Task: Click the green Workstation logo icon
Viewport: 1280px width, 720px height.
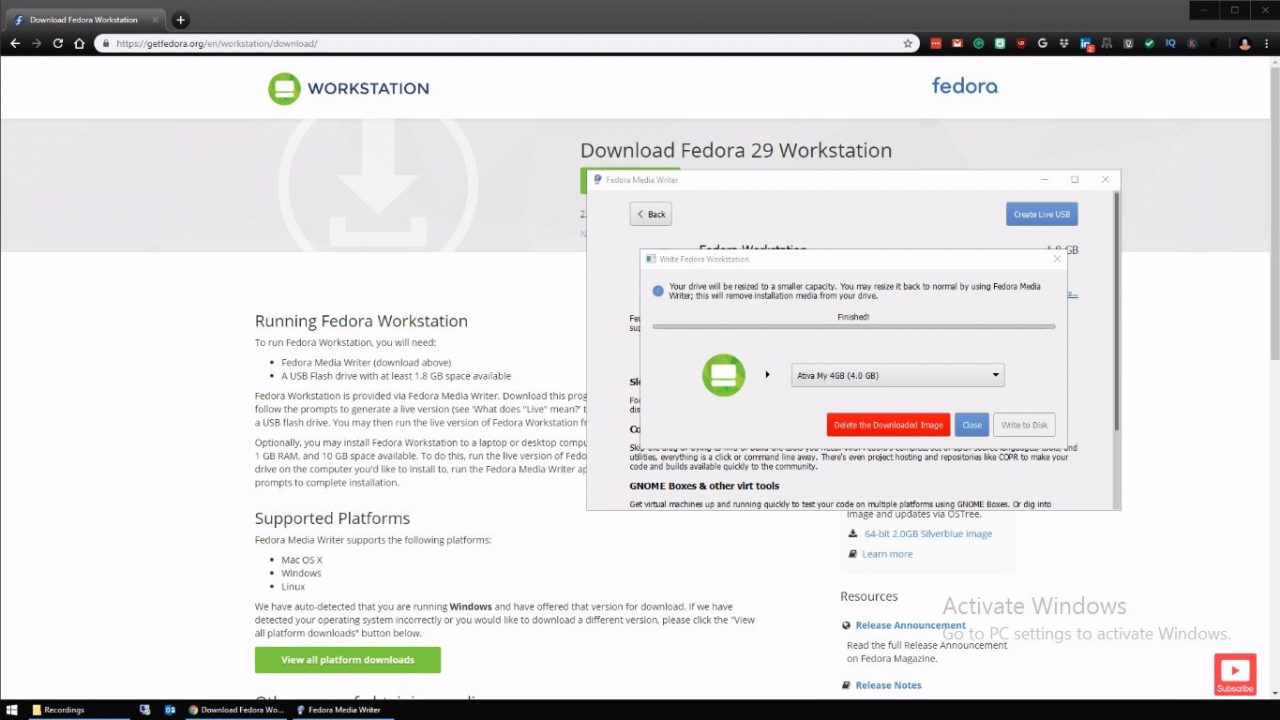Action: pos(284,88)
